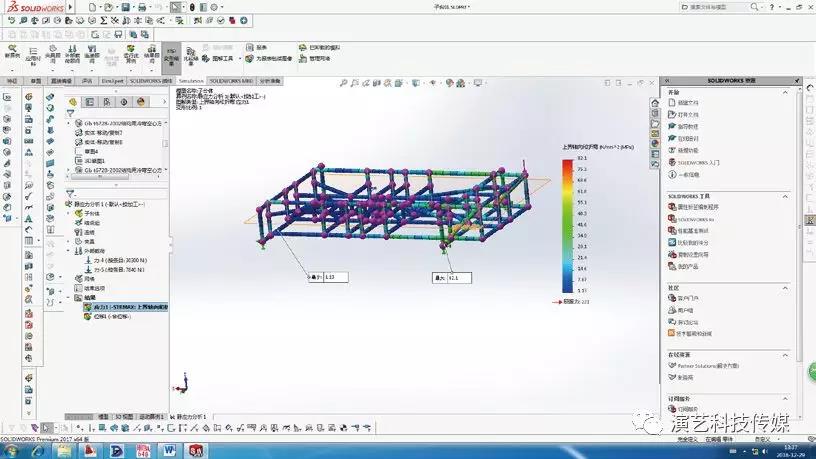Click the task pane home tab icon
The width and height of the screenshot is (816, 459).
[x=655, y=103]
